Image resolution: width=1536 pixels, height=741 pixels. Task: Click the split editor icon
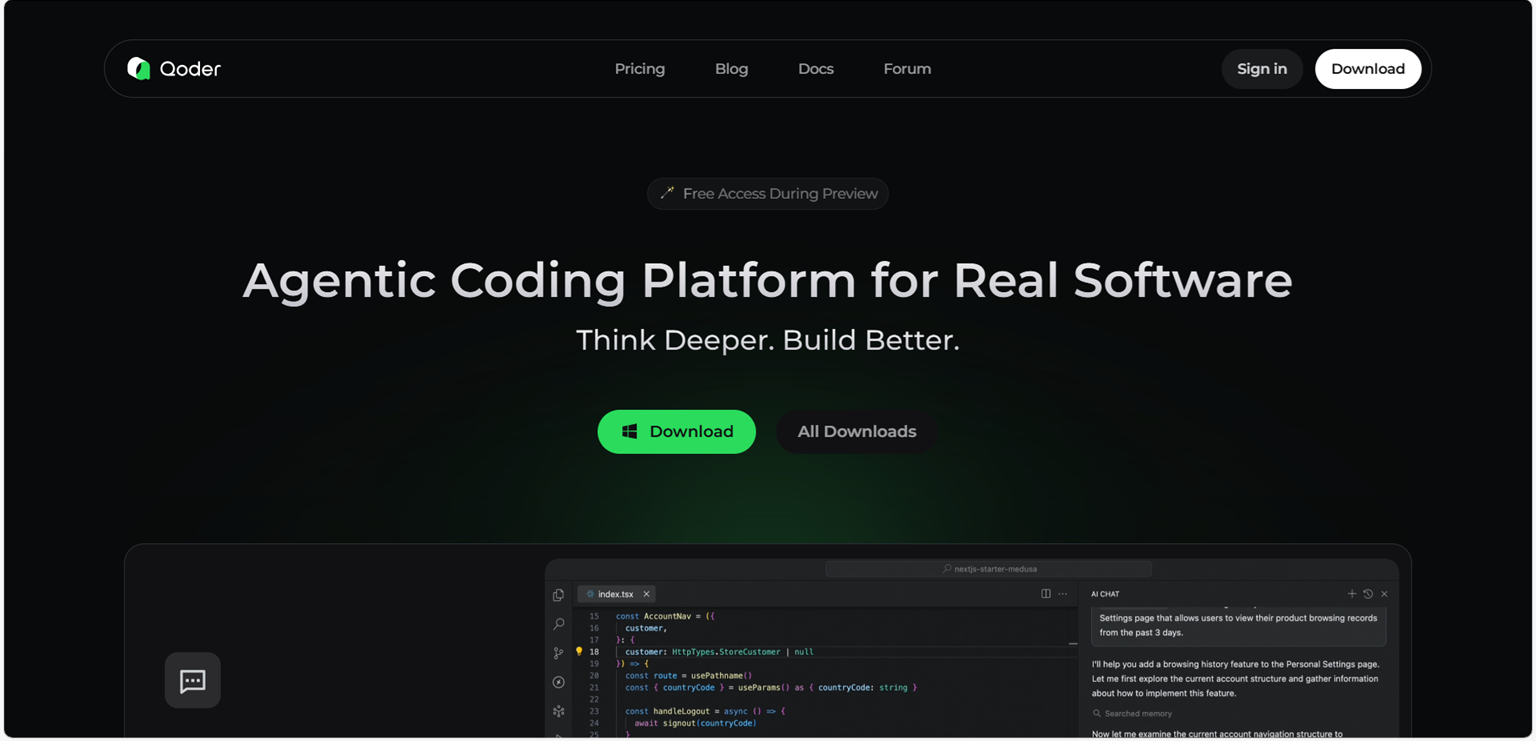pyautogui.click(x=1046, y=594)
